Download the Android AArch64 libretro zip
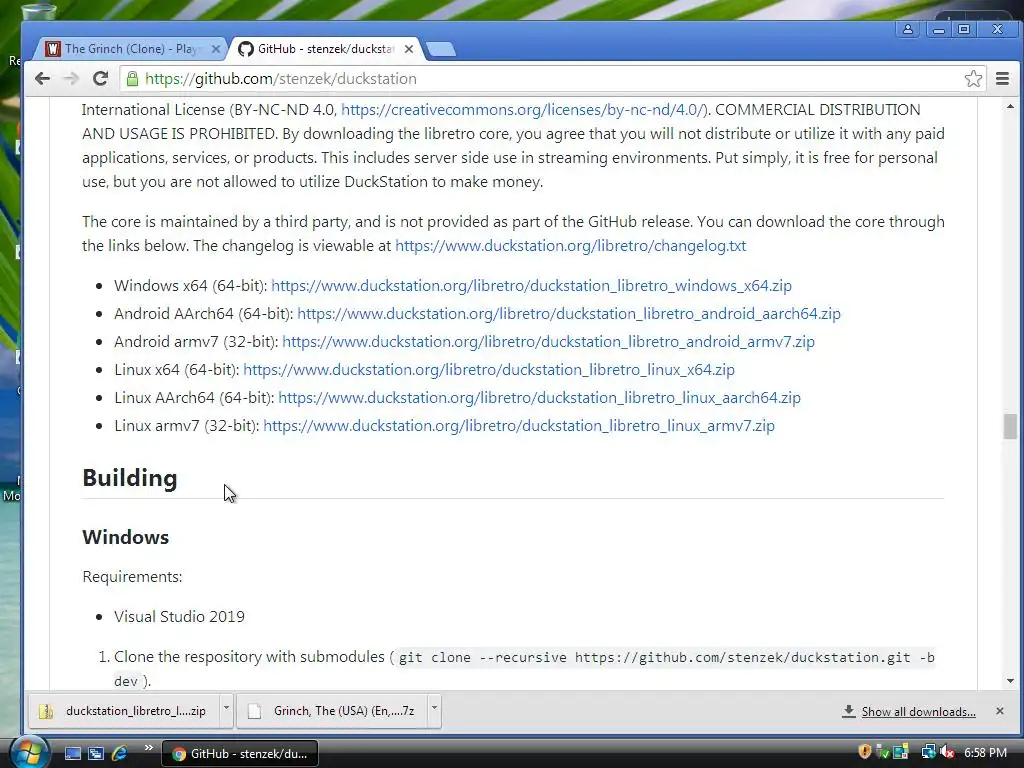 pyautogui.click(x=568, y=313)
